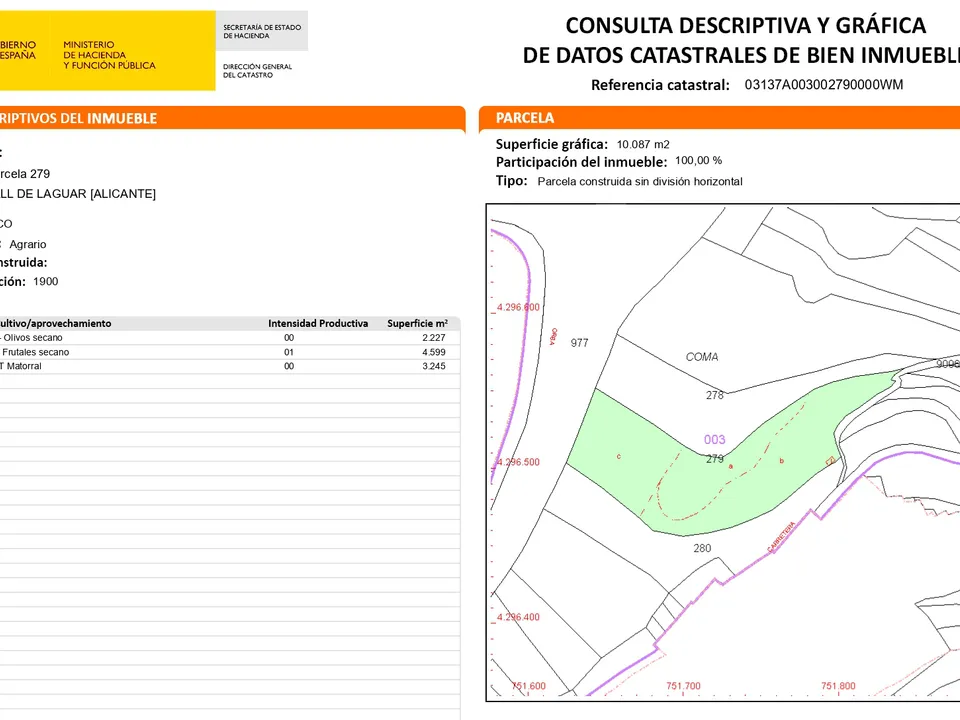Click the polygon label 003 on map

[x=714, y=440]
